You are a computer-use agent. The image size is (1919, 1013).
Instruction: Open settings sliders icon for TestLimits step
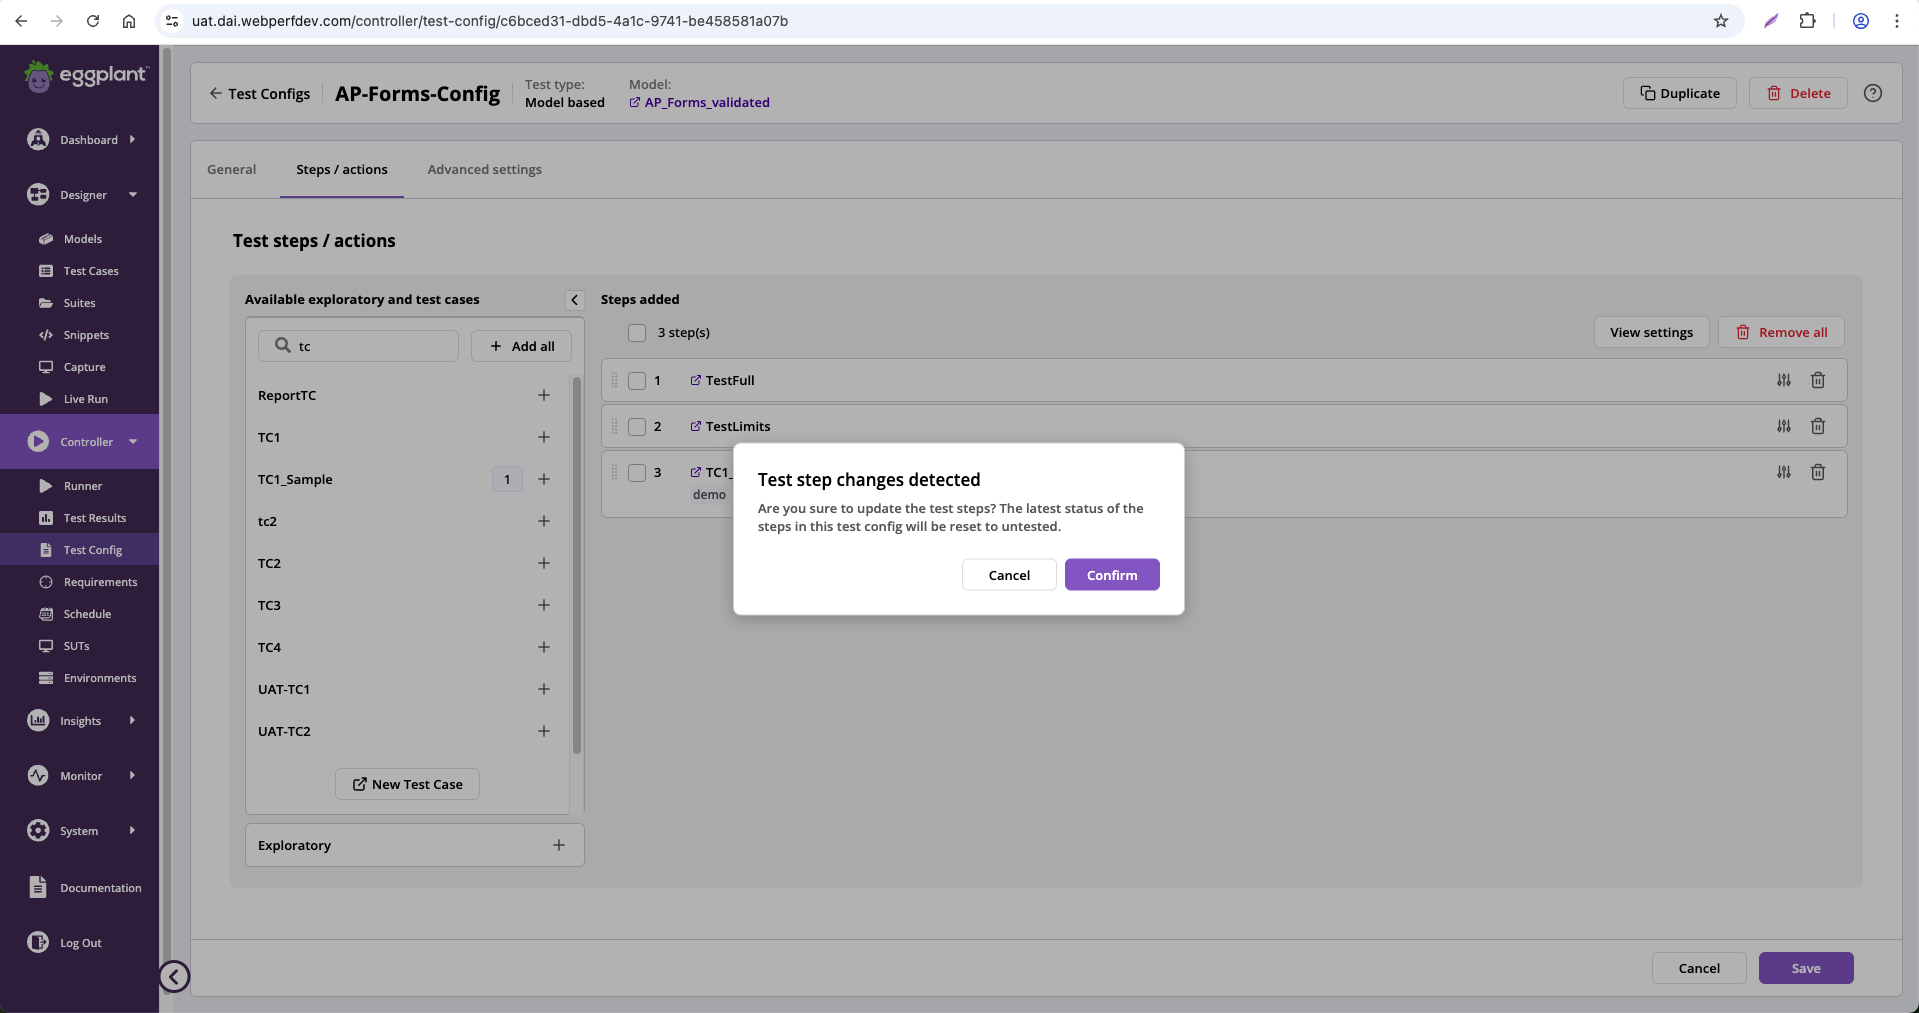coord(1784,426)
